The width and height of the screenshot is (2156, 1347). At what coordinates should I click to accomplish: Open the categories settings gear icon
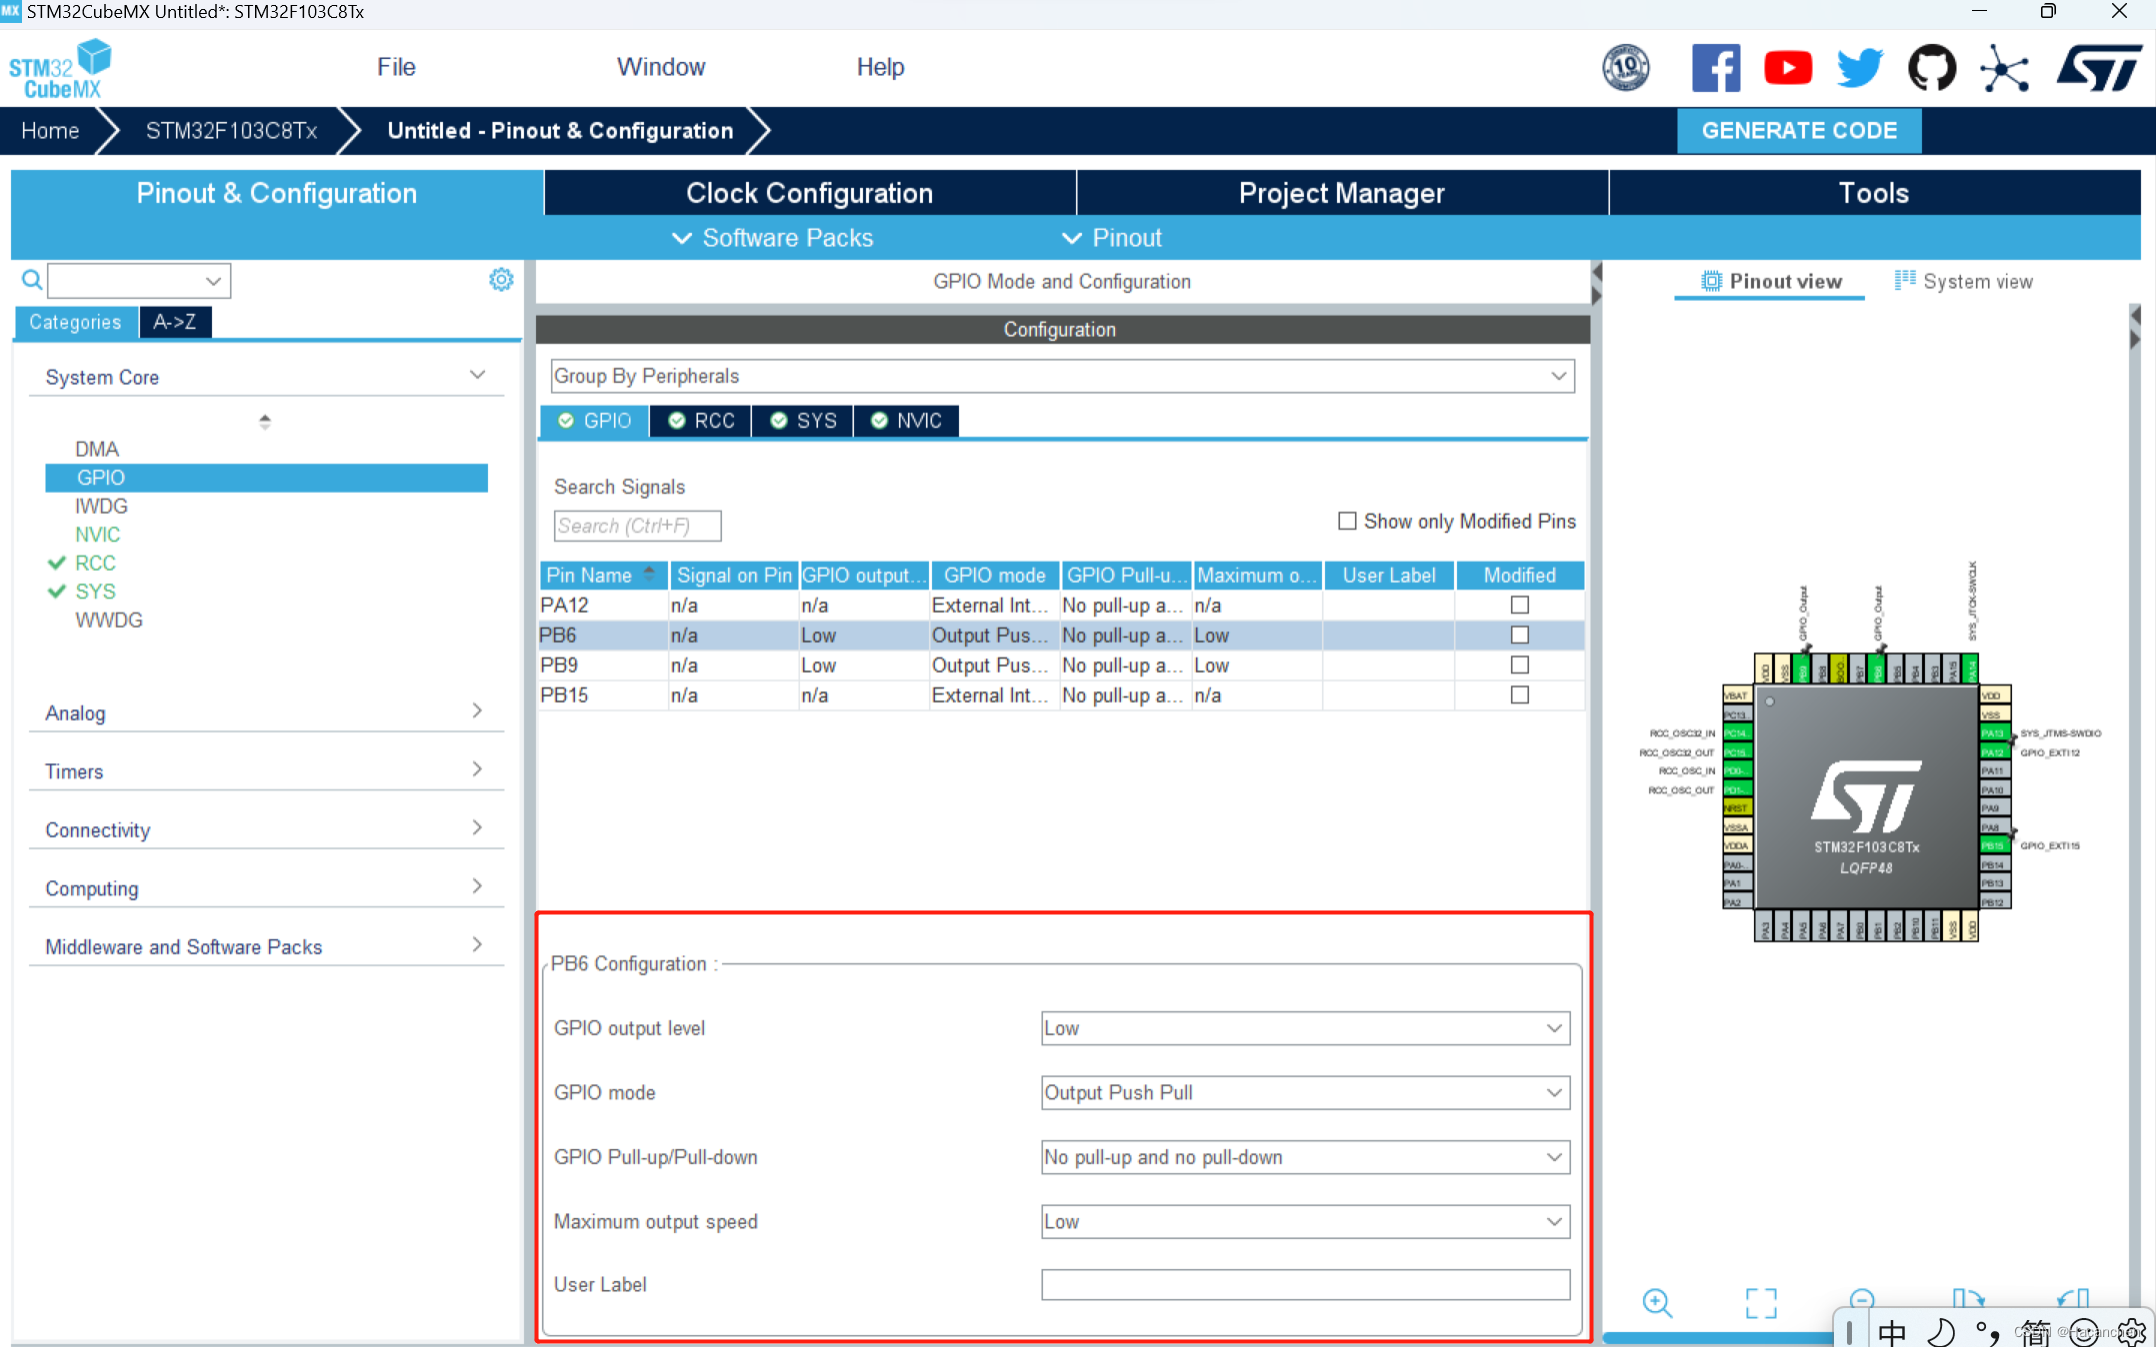pos(501,280)
